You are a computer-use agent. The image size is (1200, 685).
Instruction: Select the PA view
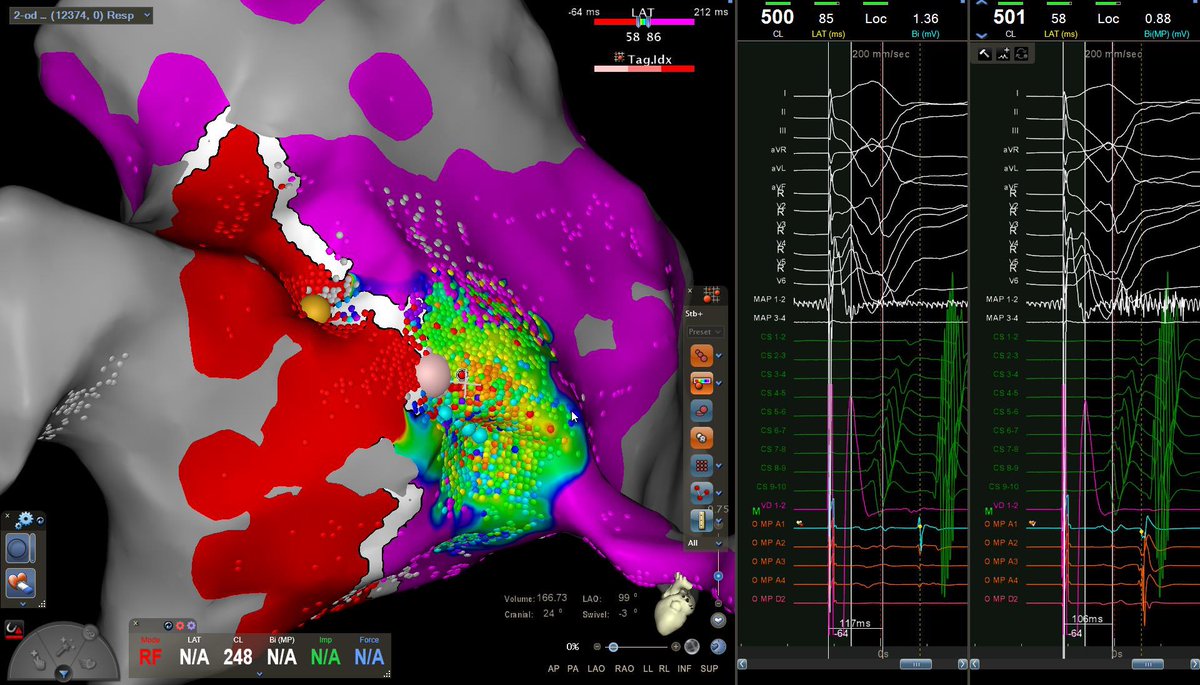573,668
